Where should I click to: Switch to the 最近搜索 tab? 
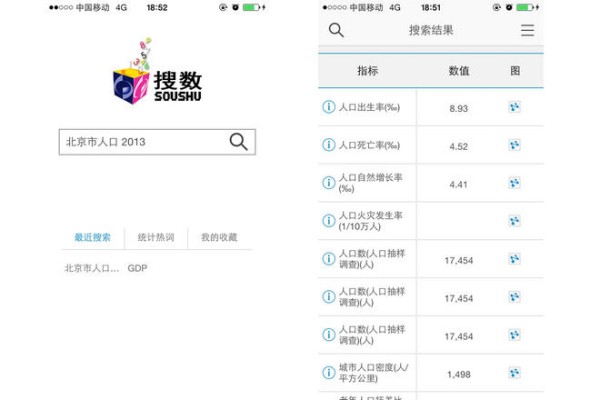point(93,237)
